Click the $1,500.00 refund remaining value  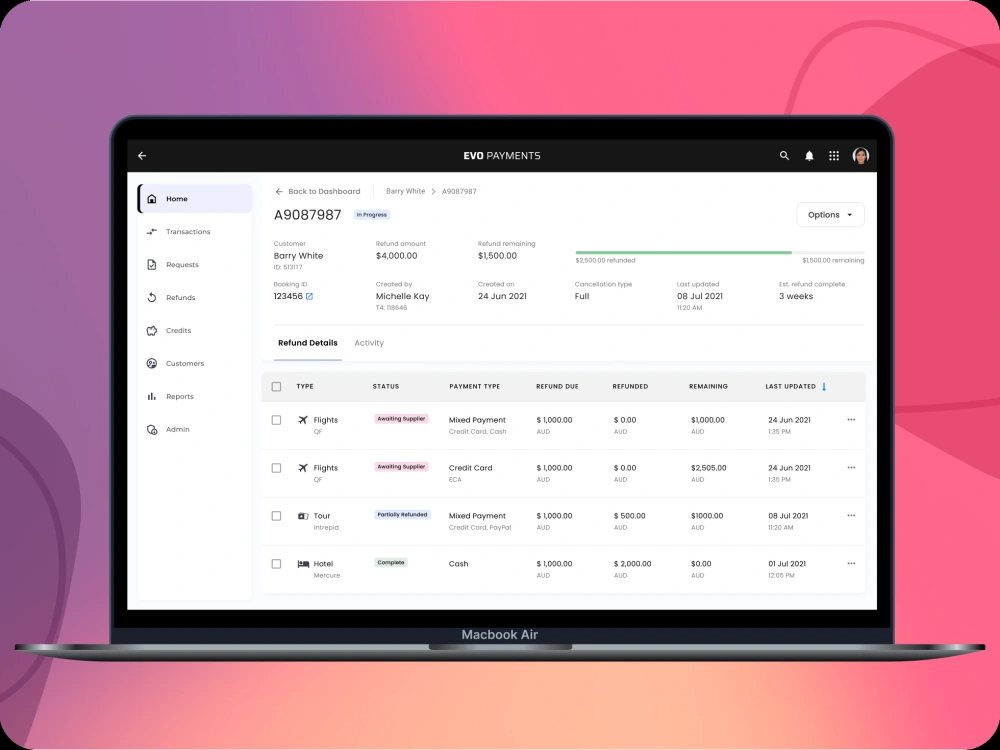coord(497,256)
